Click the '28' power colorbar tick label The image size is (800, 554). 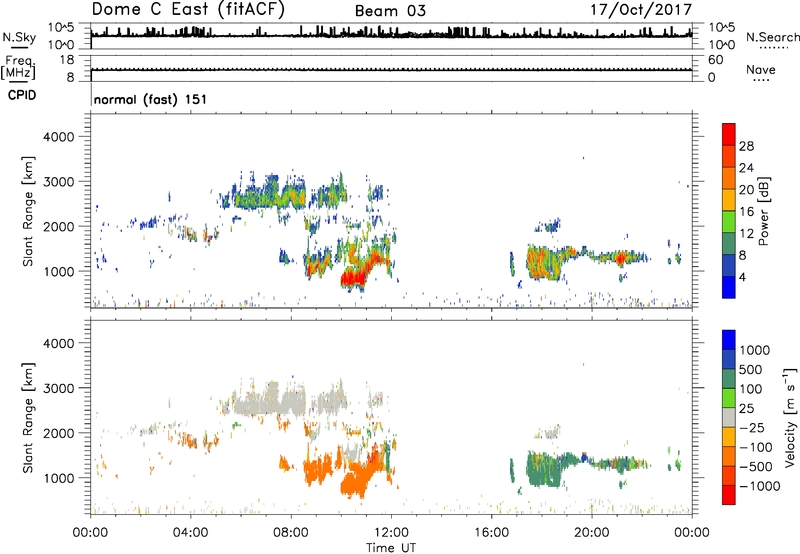pyautogui.click(x=746, y=146)
